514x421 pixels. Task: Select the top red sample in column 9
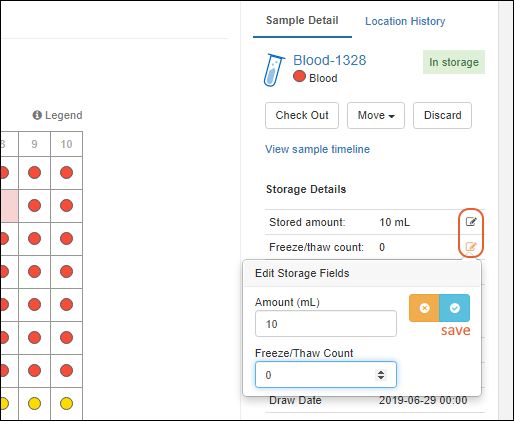tap(34, 173)
